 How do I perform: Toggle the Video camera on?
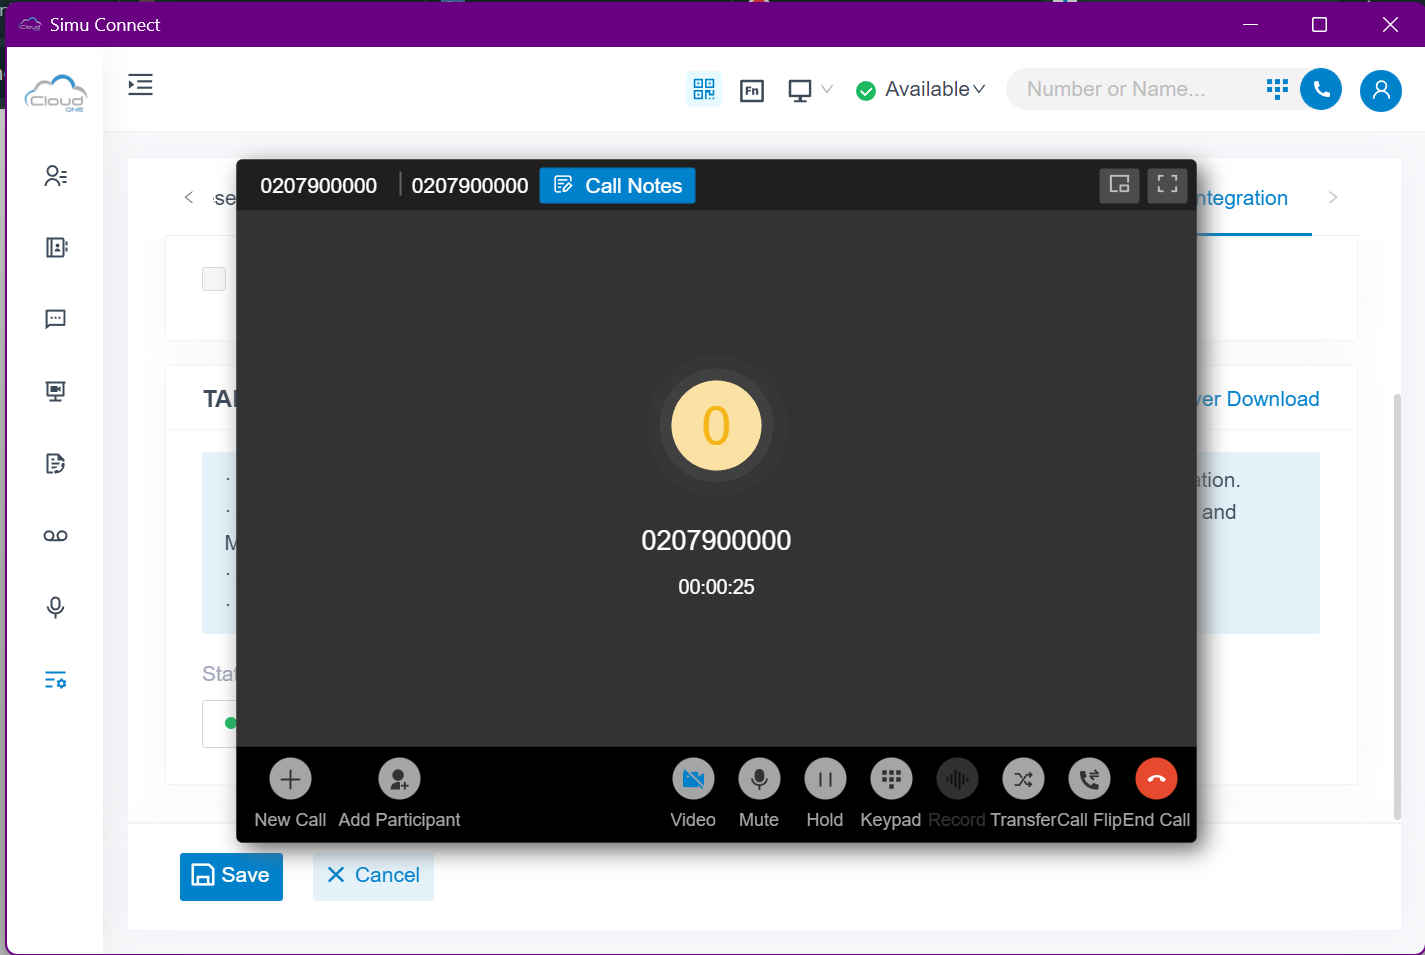(x=693, y=779)
